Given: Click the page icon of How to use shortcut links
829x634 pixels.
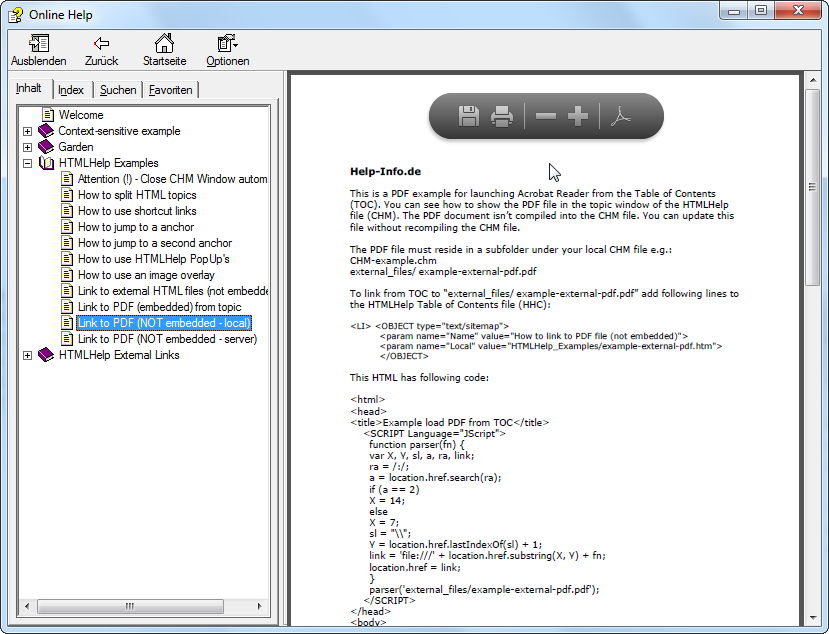Looking at the screenshot, I should tap(67, 210).
